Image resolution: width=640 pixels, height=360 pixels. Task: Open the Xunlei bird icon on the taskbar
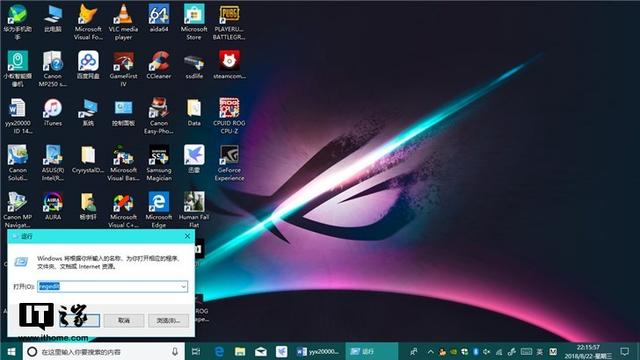282,351
